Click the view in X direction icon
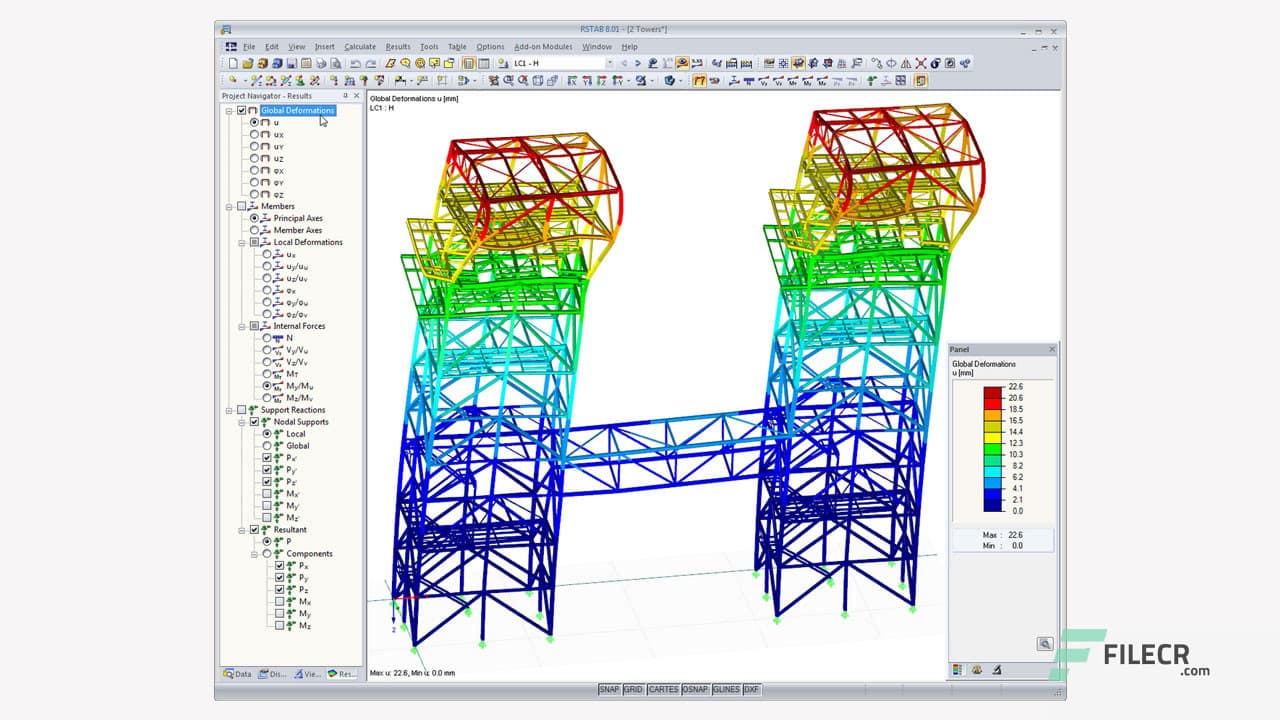 (573, 81)
